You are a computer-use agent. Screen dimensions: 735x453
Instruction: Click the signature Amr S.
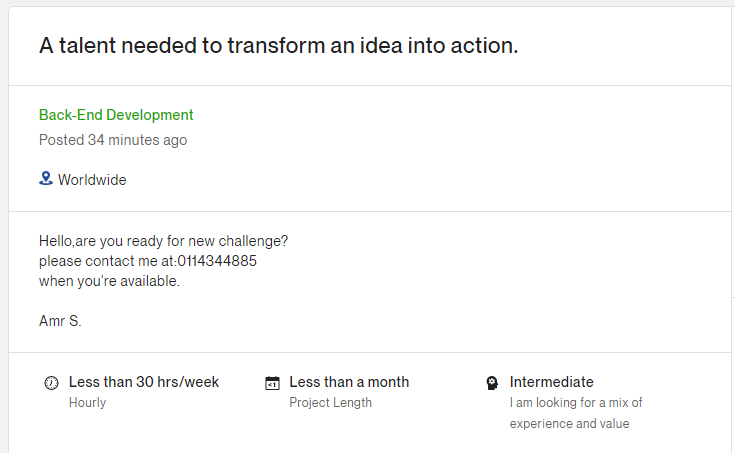point(60,321)
